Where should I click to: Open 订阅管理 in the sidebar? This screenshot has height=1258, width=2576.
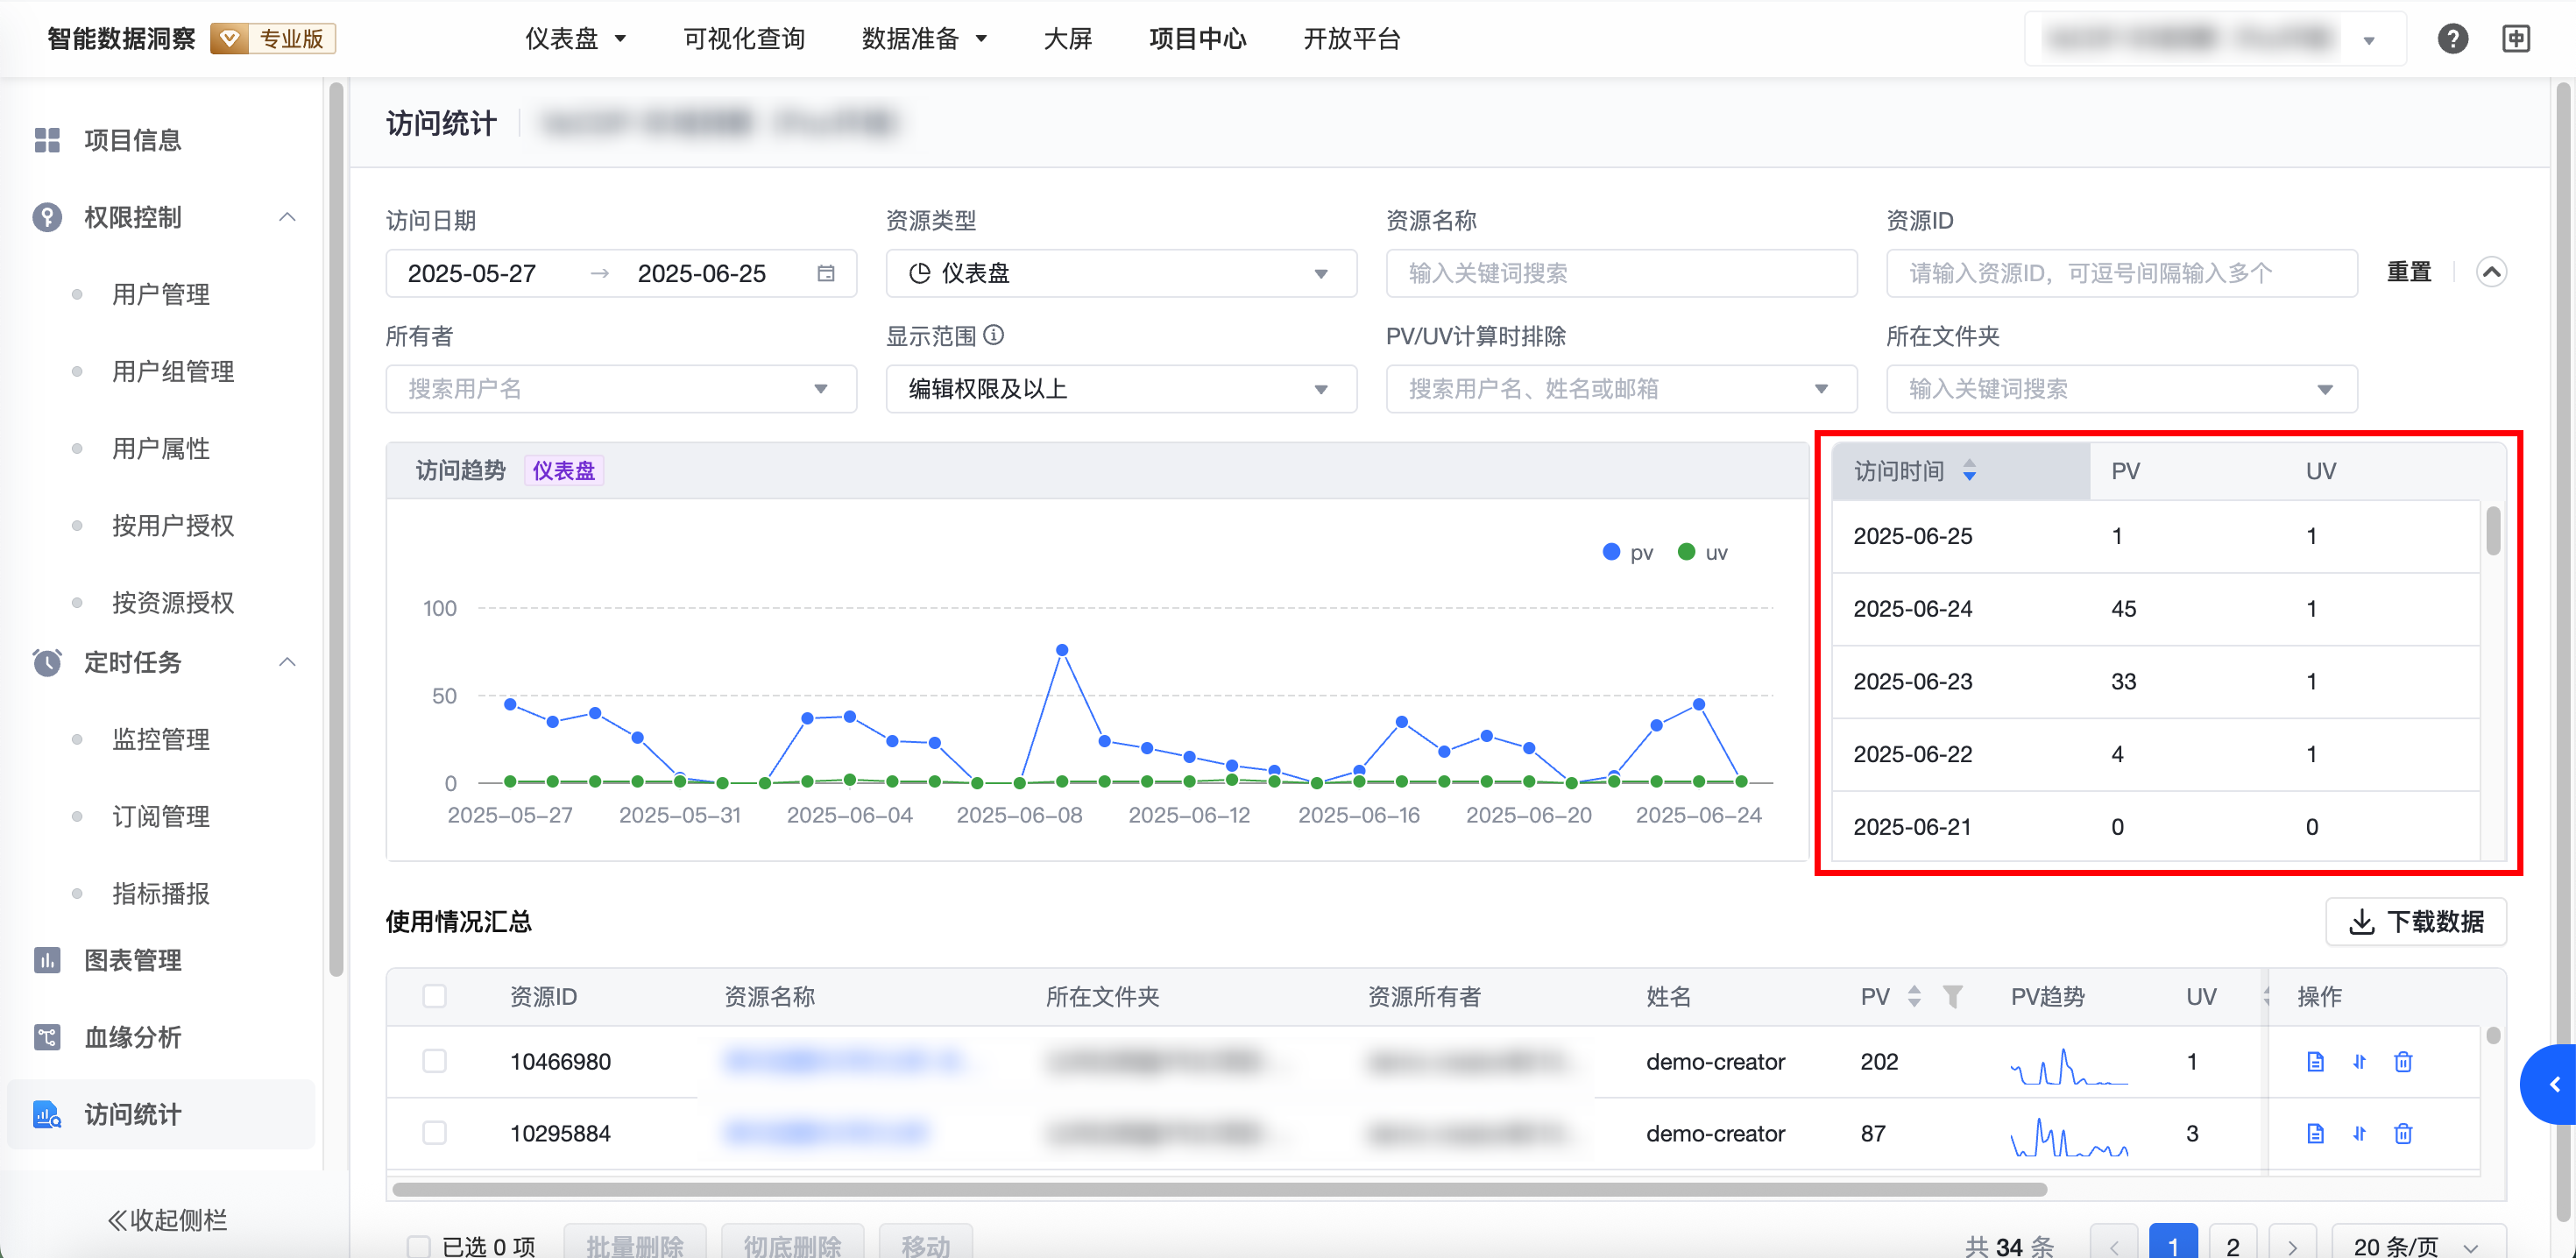click(x=161, y=816)
